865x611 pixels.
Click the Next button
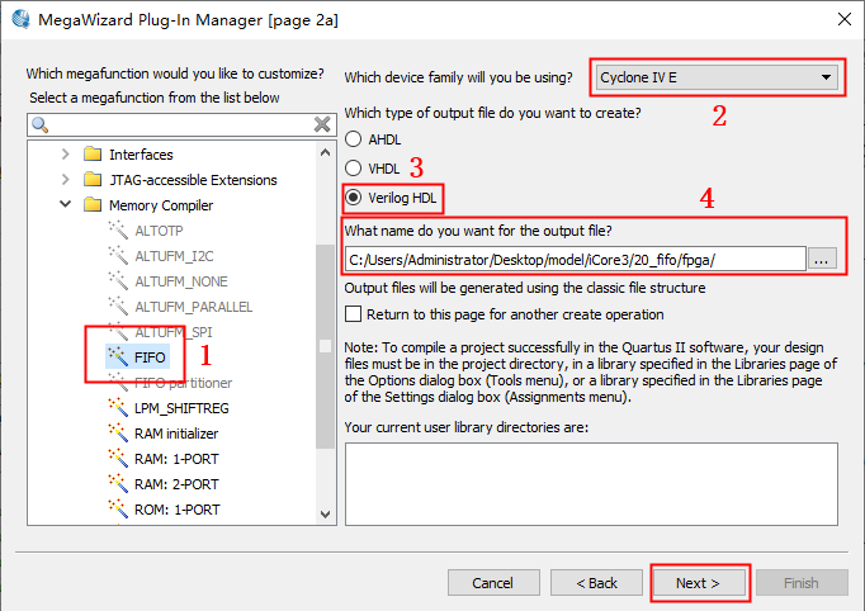click(x=698, y=583)
